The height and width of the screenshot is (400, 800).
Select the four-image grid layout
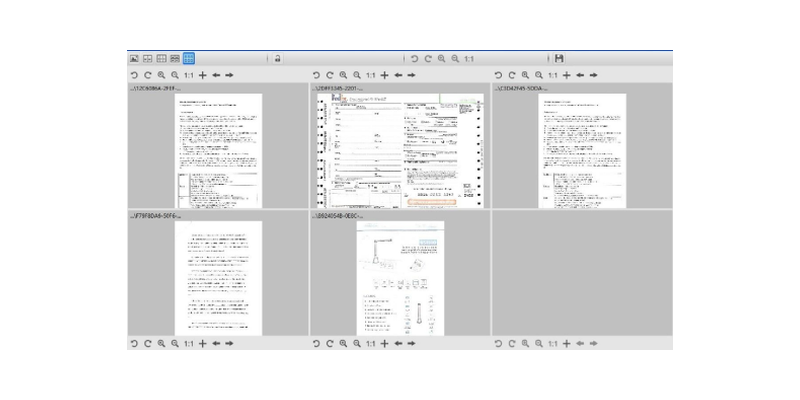pos(161,59)
